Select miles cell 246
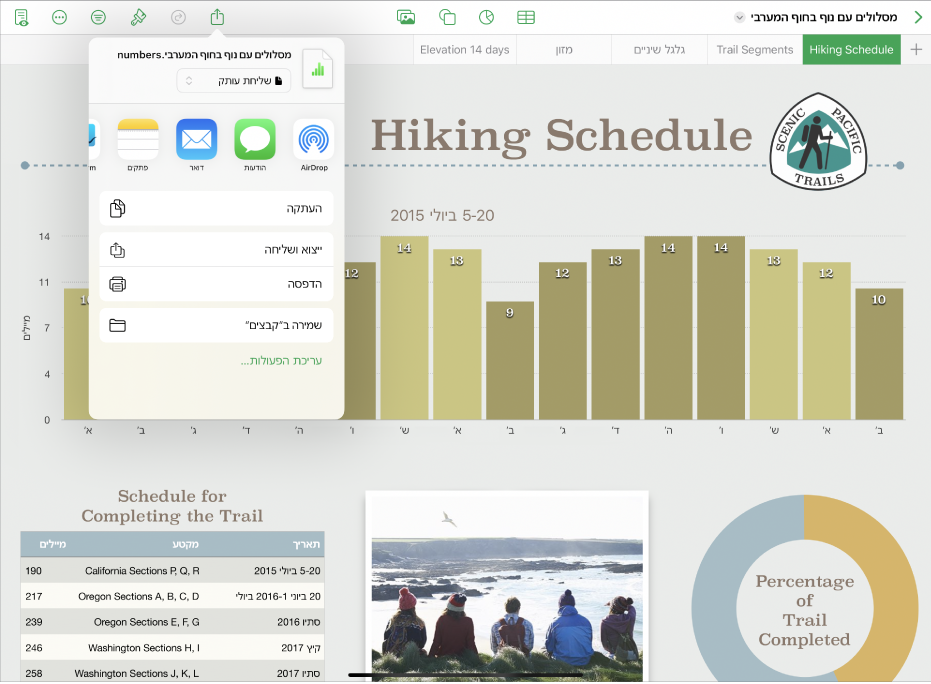This screenshot has width=931, height=684. pos(34,648)
